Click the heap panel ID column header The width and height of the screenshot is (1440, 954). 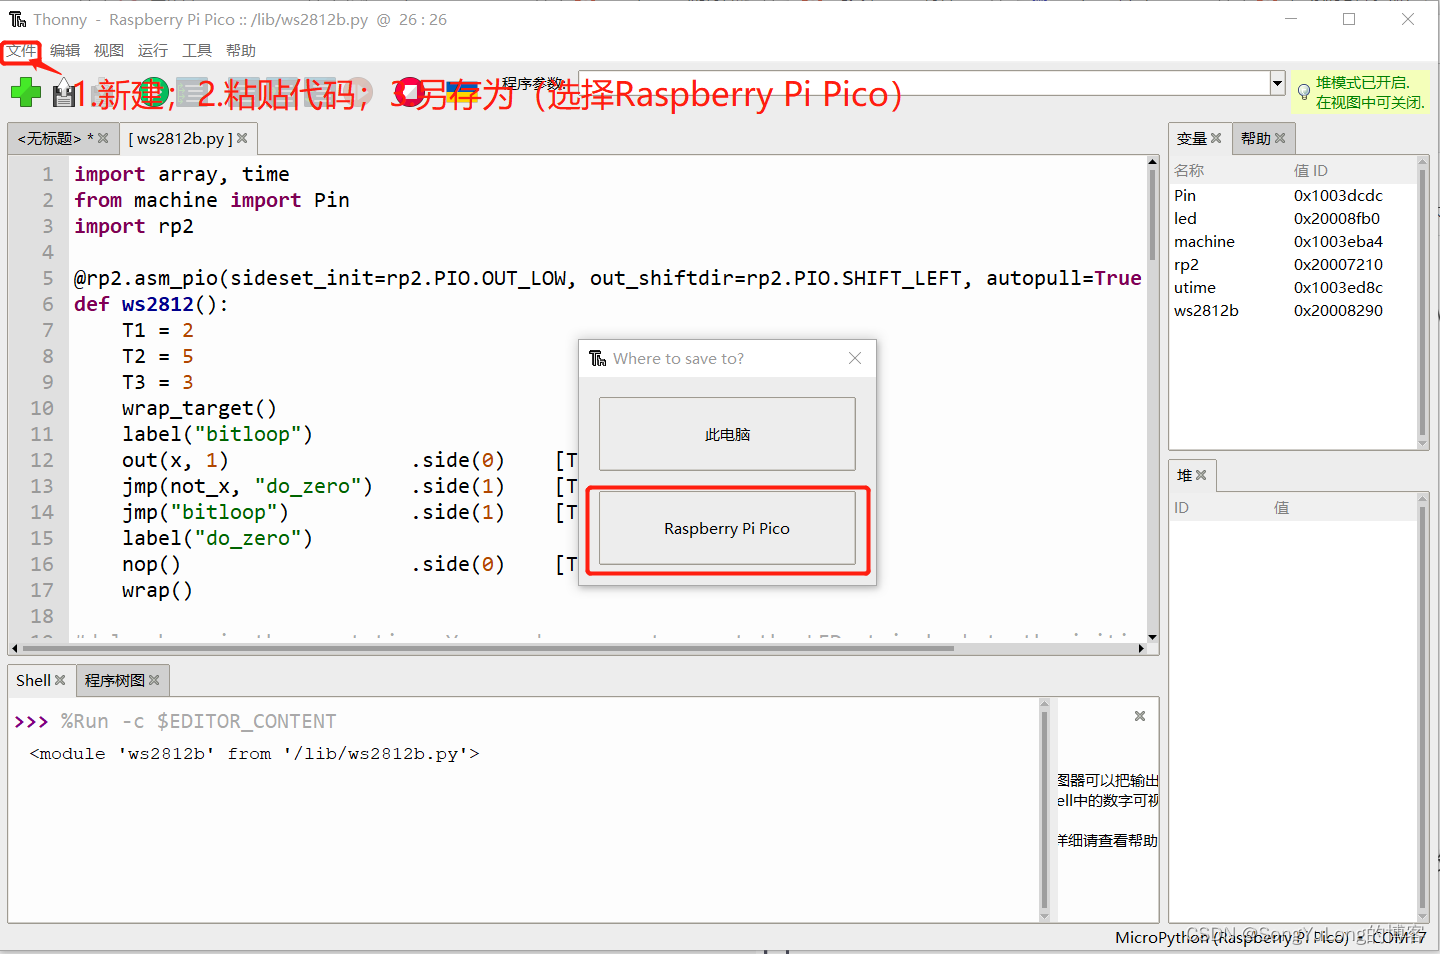pyautogui.click(x=1182, y=508)
